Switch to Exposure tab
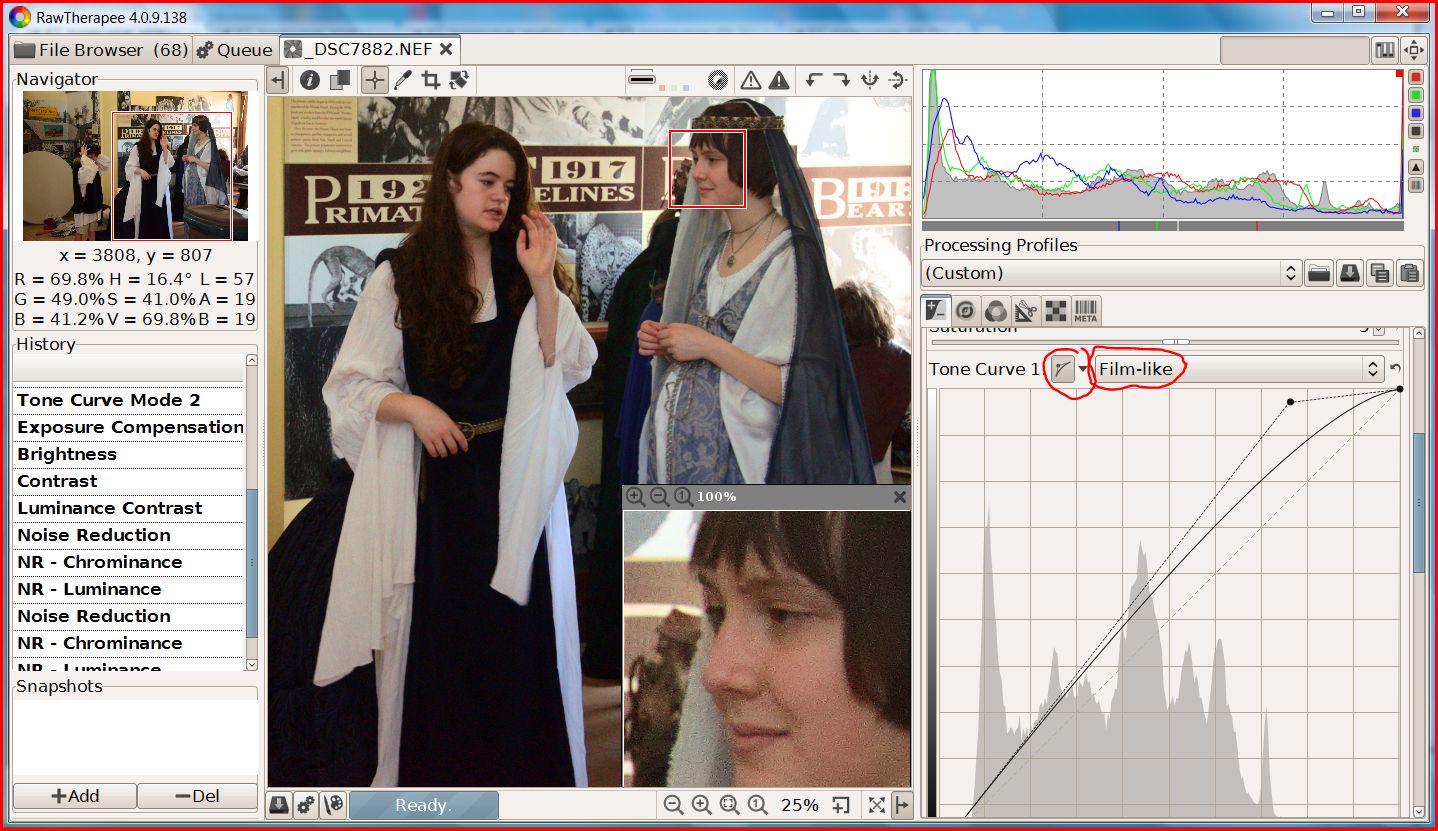The image size is (1438, 831). coord(936,310)
